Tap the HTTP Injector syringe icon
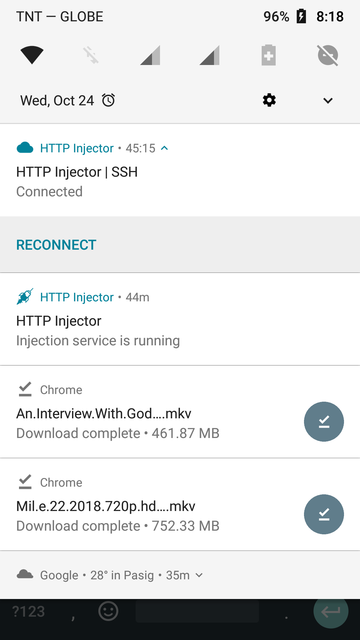 coord(25,297)
